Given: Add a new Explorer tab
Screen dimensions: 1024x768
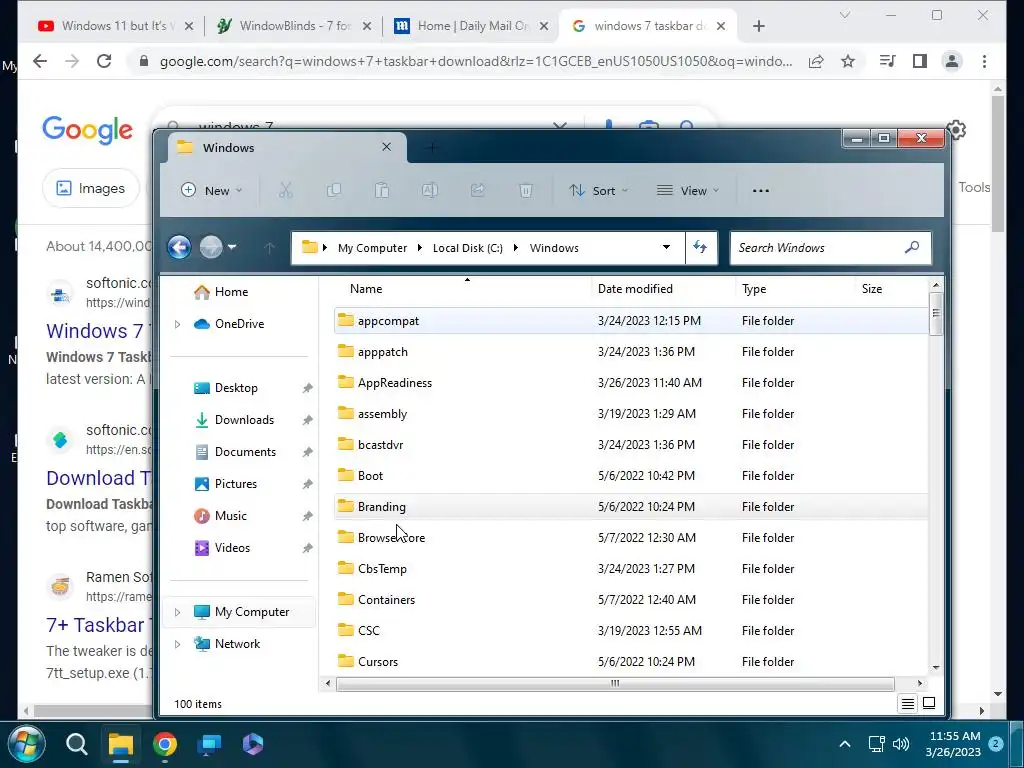Looking at the screenshot, I should [431, 148].
